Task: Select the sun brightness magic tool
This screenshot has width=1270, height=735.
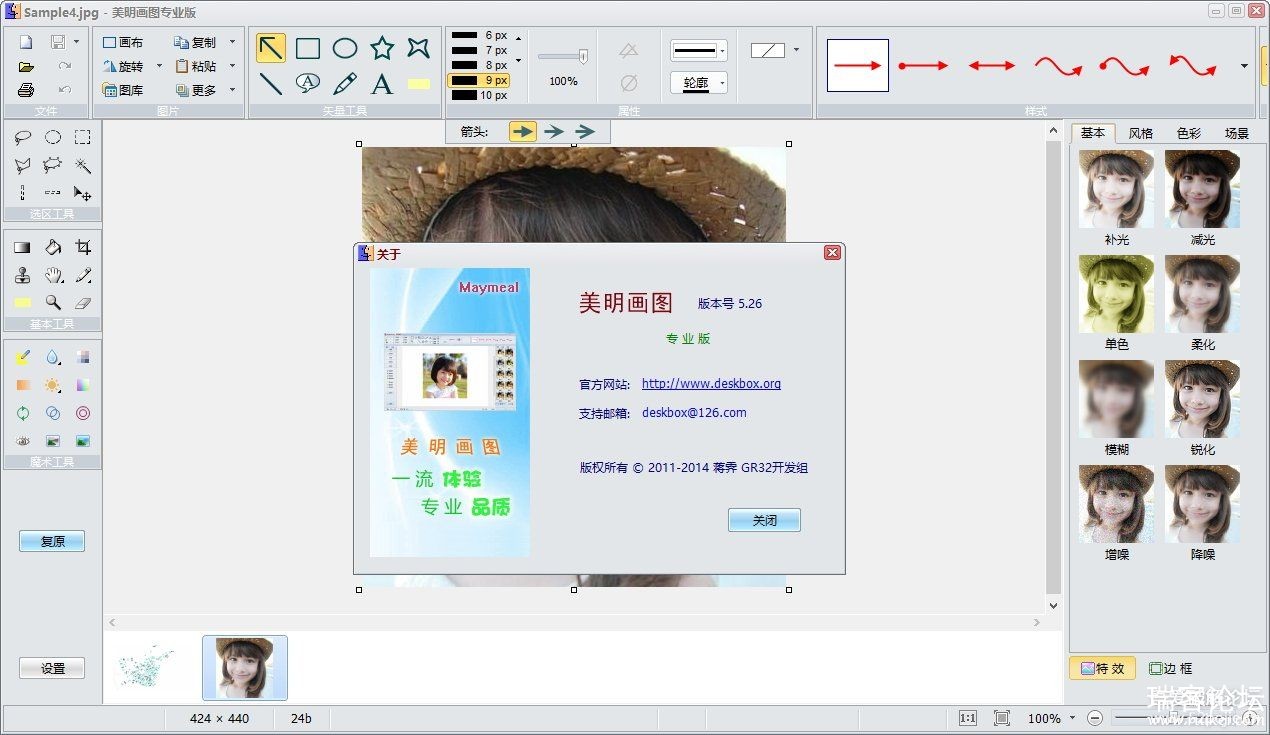Action: coord(53,385)
